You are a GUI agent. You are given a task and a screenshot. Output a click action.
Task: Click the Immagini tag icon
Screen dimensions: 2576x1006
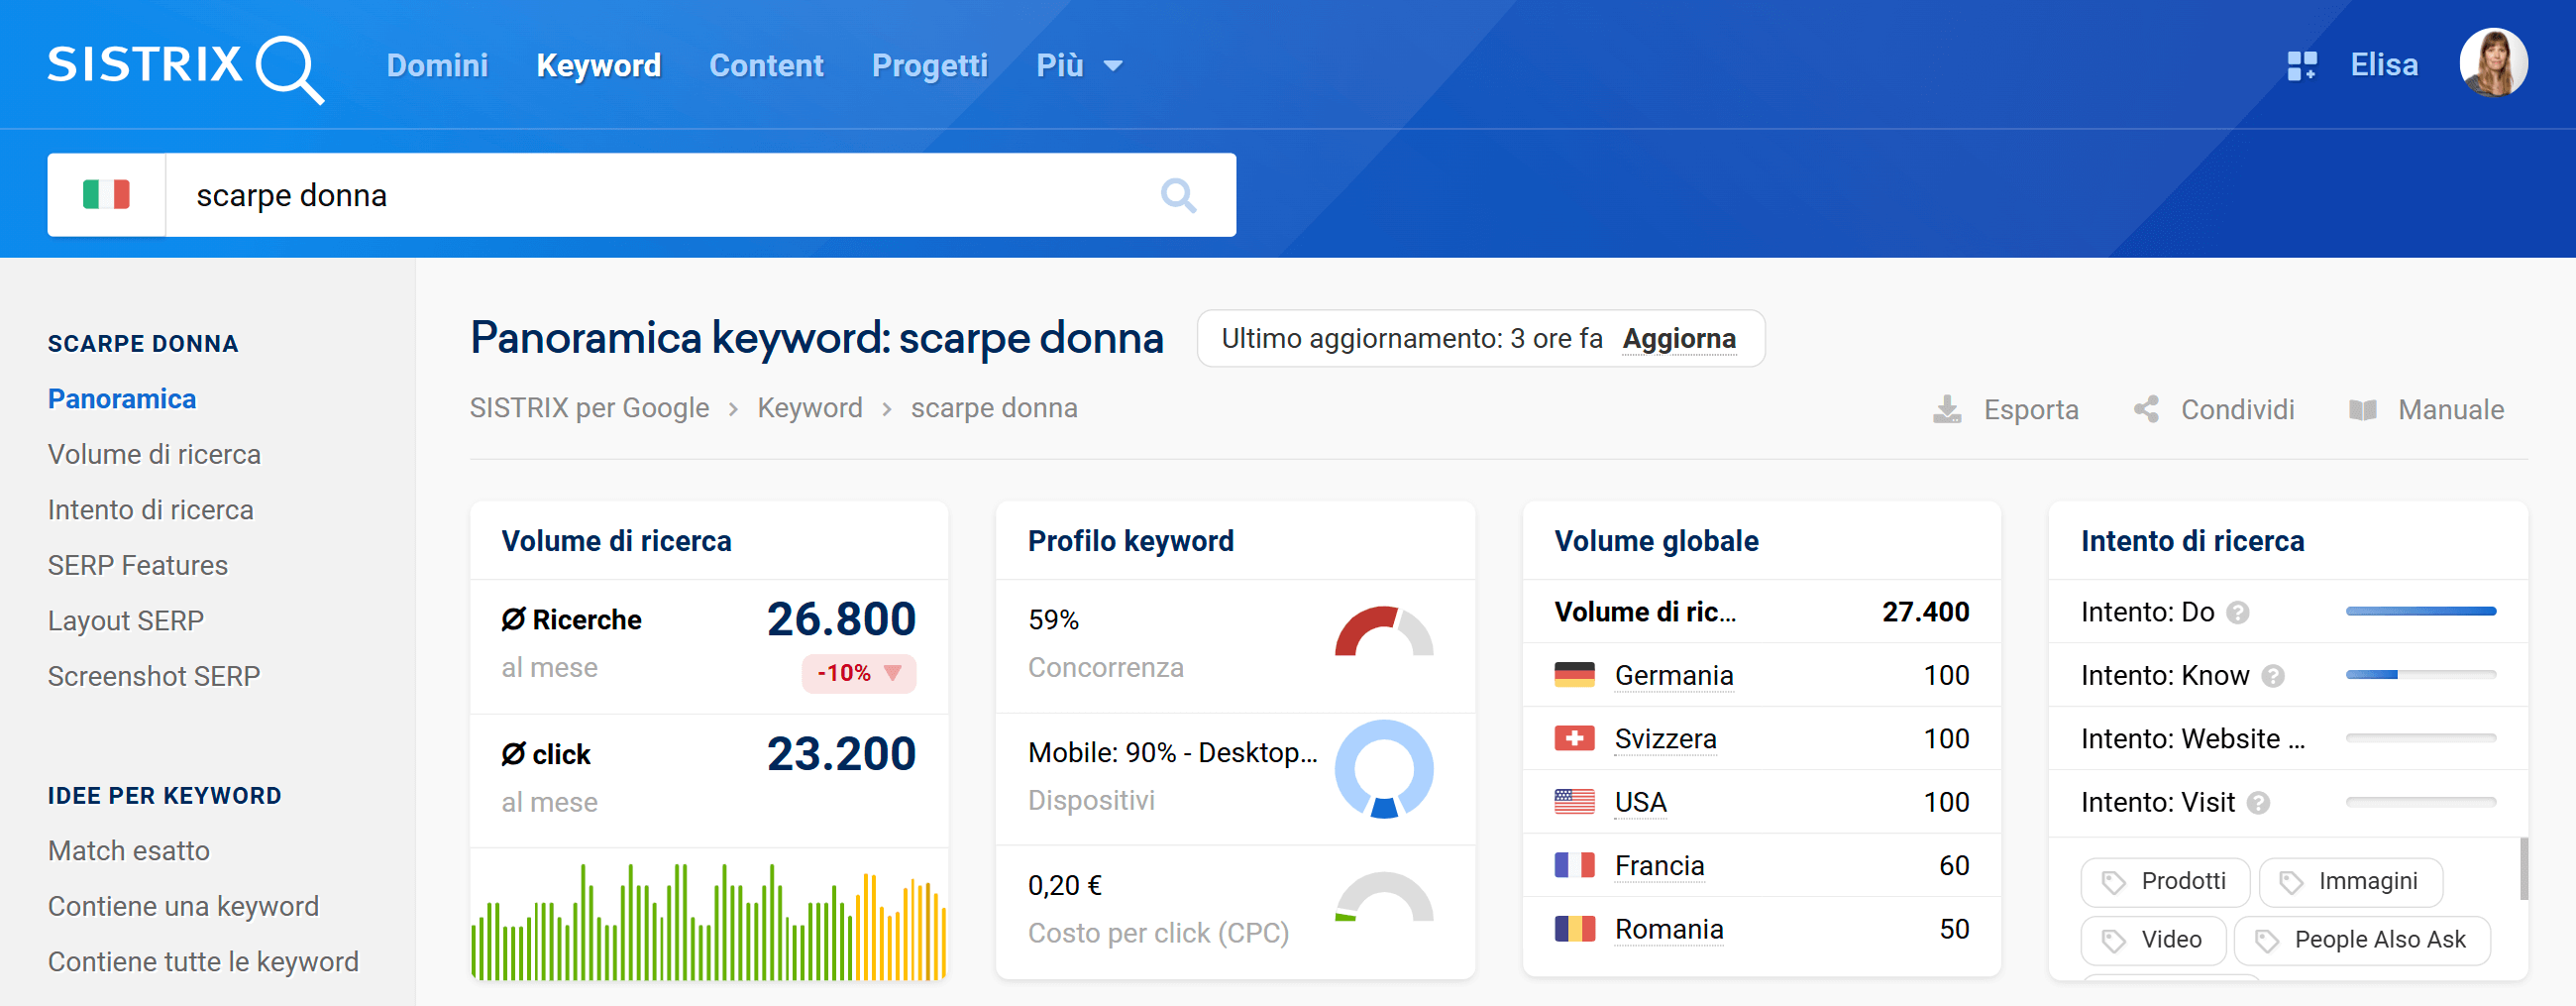point(2290,882)
